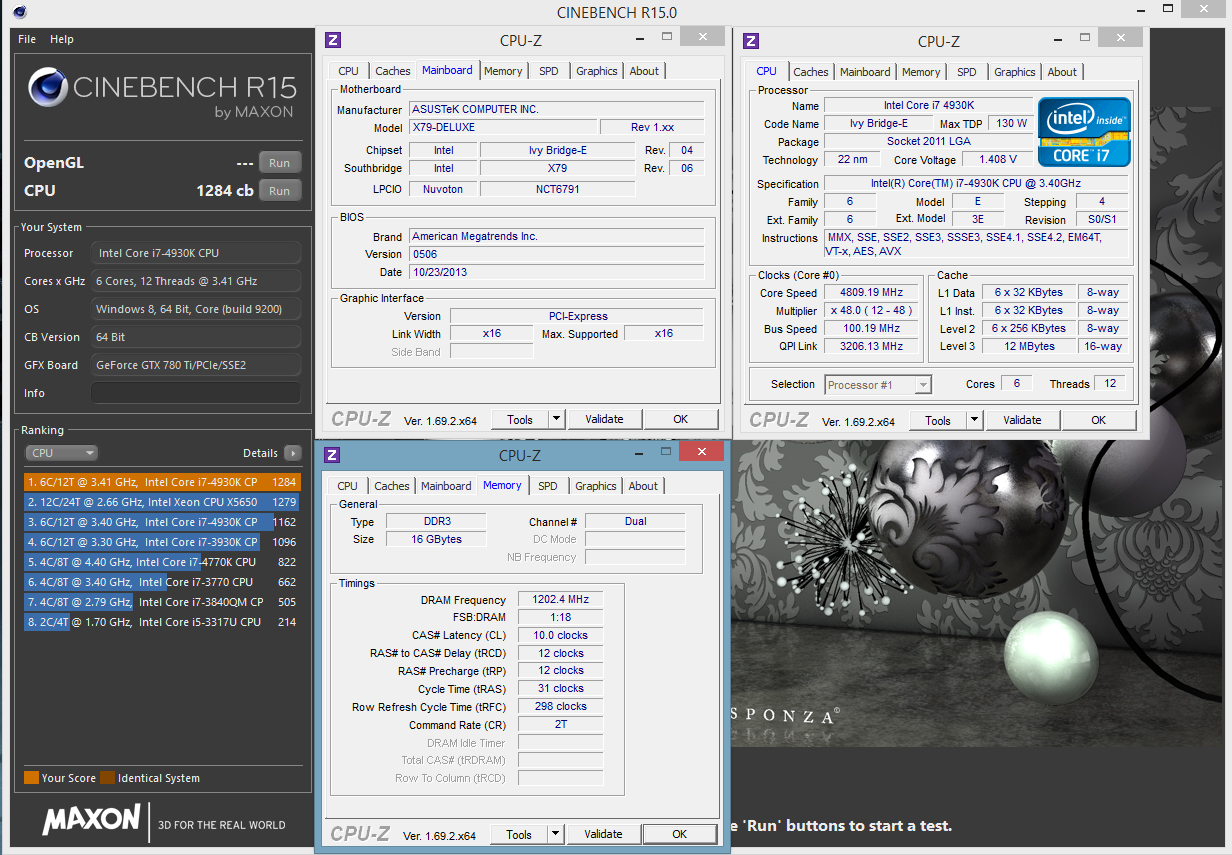Click the CPU-Z CPU window's purple Z icon
Screen dimensions: 1232x855
point(751,41)
